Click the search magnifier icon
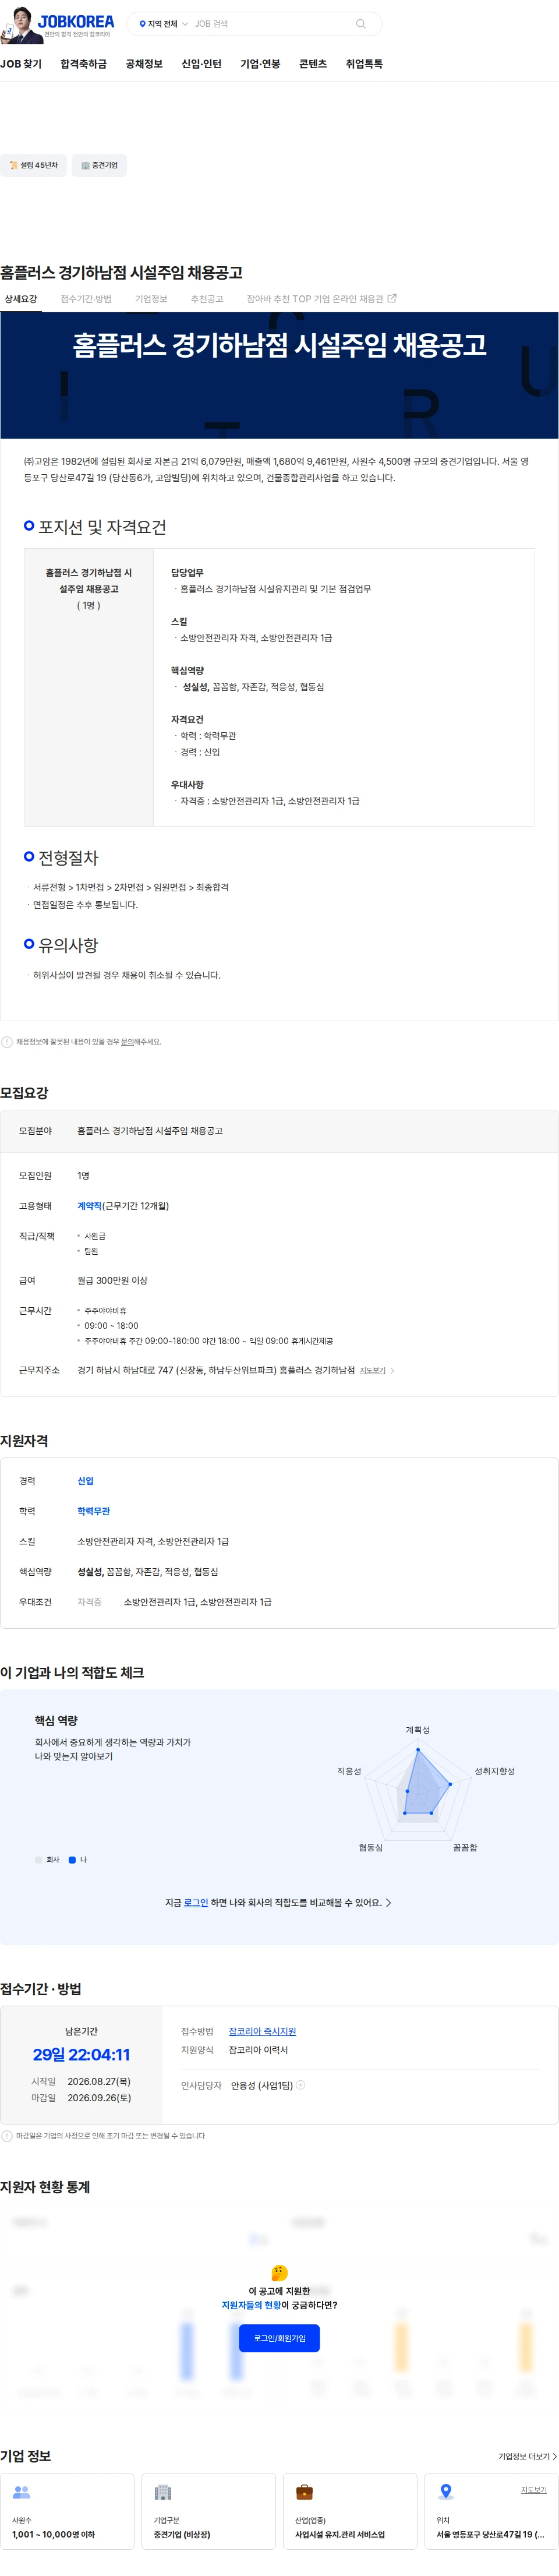 pos(360,24)
